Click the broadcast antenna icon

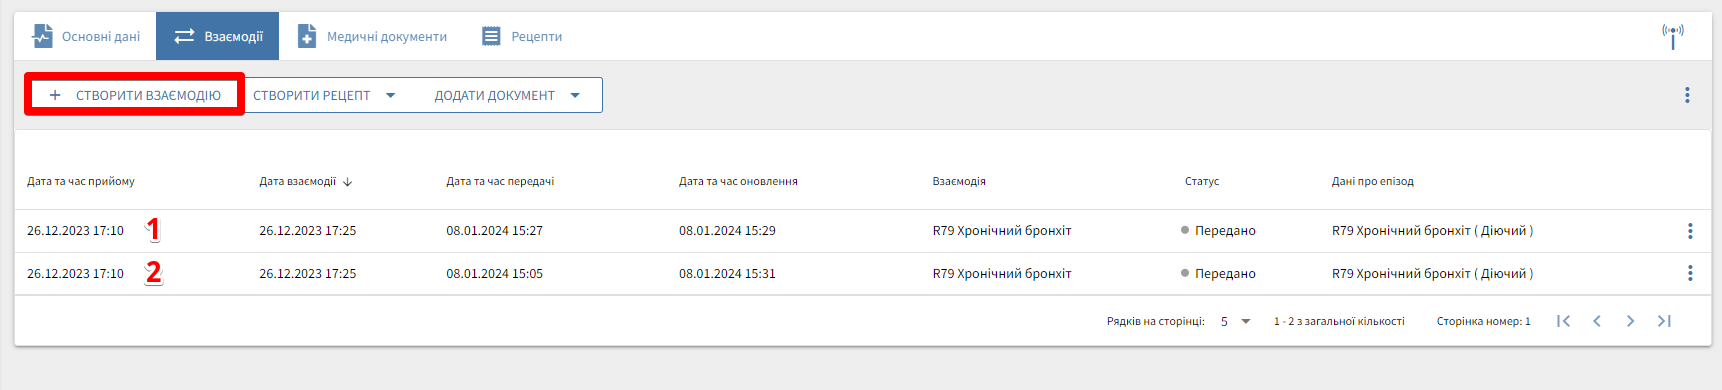1672,36
